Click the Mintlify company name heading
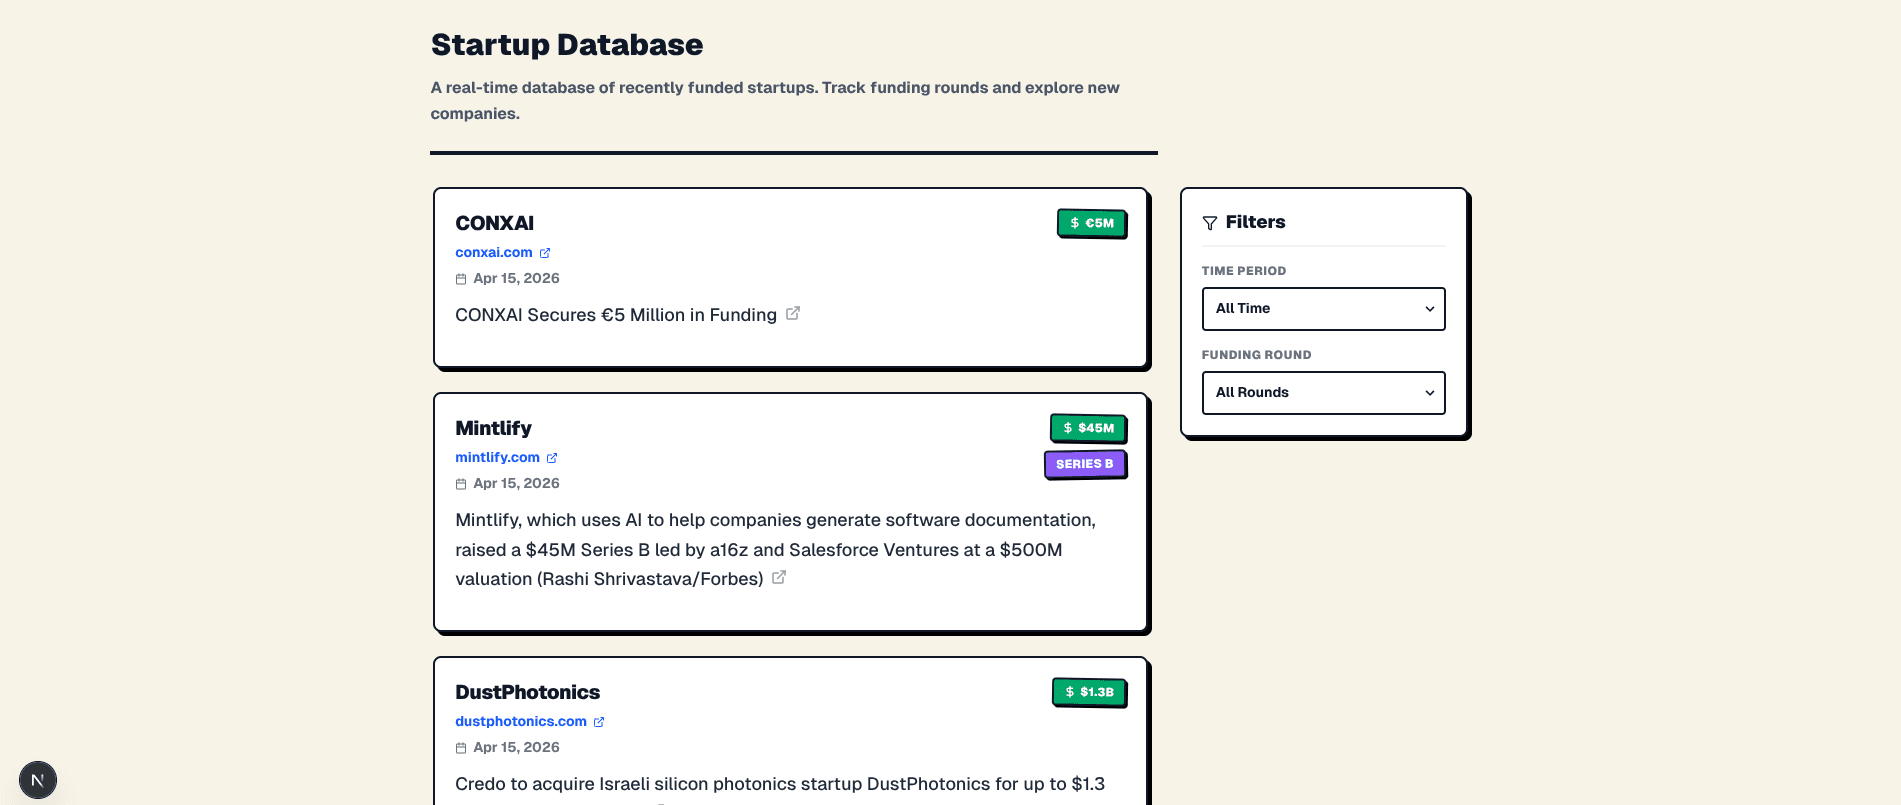Viewport: 1901px width, 805px height. (493, 428)
